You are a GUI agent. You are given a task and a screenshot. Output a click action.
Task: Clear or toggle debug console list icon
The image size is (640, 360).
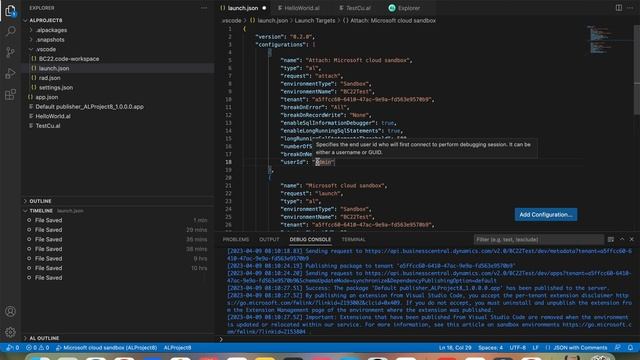pos(611,240)
